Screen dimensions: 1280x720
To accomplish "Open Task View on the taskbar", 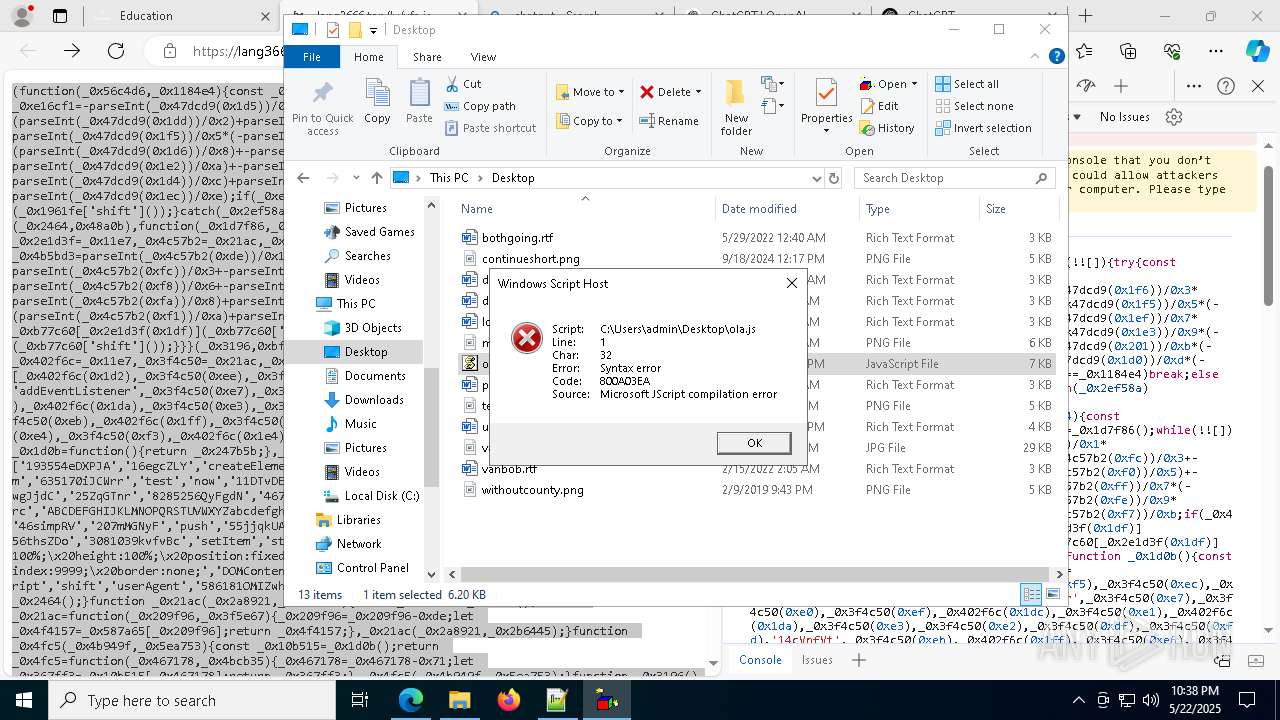I will (x=360, y=700).
